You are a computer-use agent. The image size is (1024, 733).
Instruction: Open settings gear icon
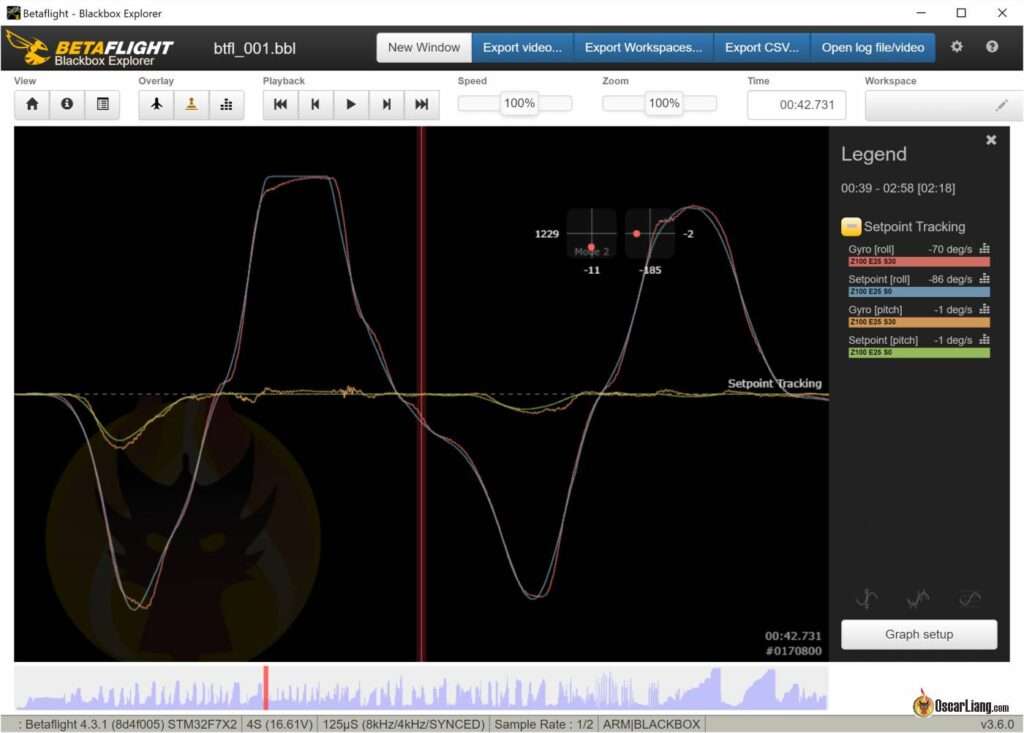tap(957, 46)
